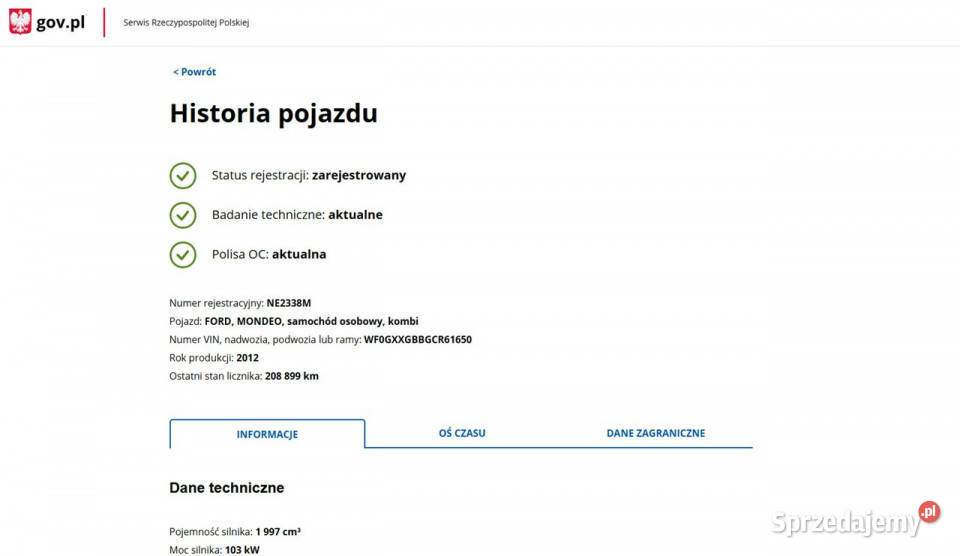Select the DANE ZAGRANICZNE tab
The width and height of the screenshot is (960, 556).
pyautogui.click(x=655, y=434)
